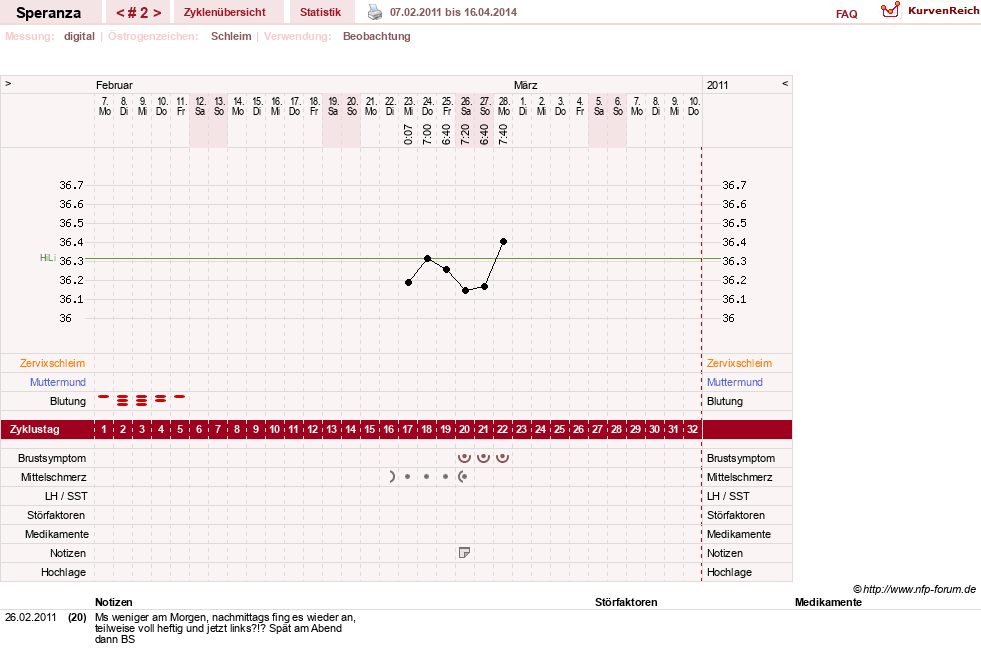Click the Speranza profile title
The height and width of the screenshot is (670, 981).
pyautogui.click(x=48, y=13)
